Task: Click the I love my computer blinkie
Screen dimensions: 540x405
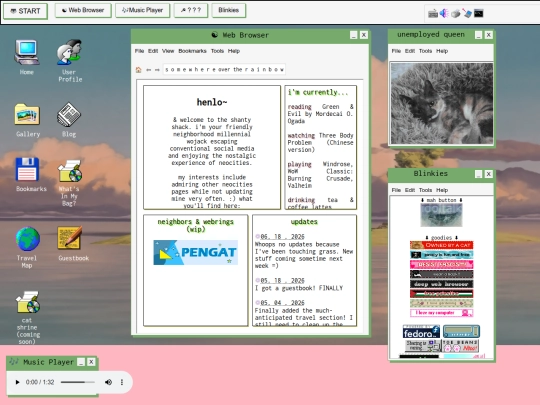Action: pos(442,313)
